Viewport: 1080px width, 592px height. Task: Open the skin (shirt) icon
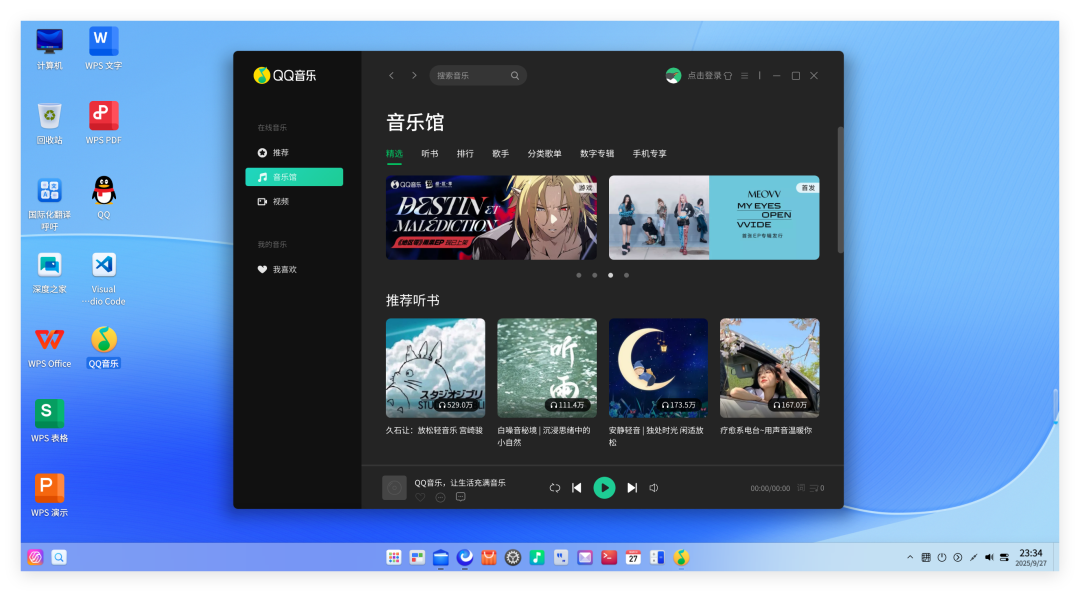pyautogui.click(x=728, y=76)
